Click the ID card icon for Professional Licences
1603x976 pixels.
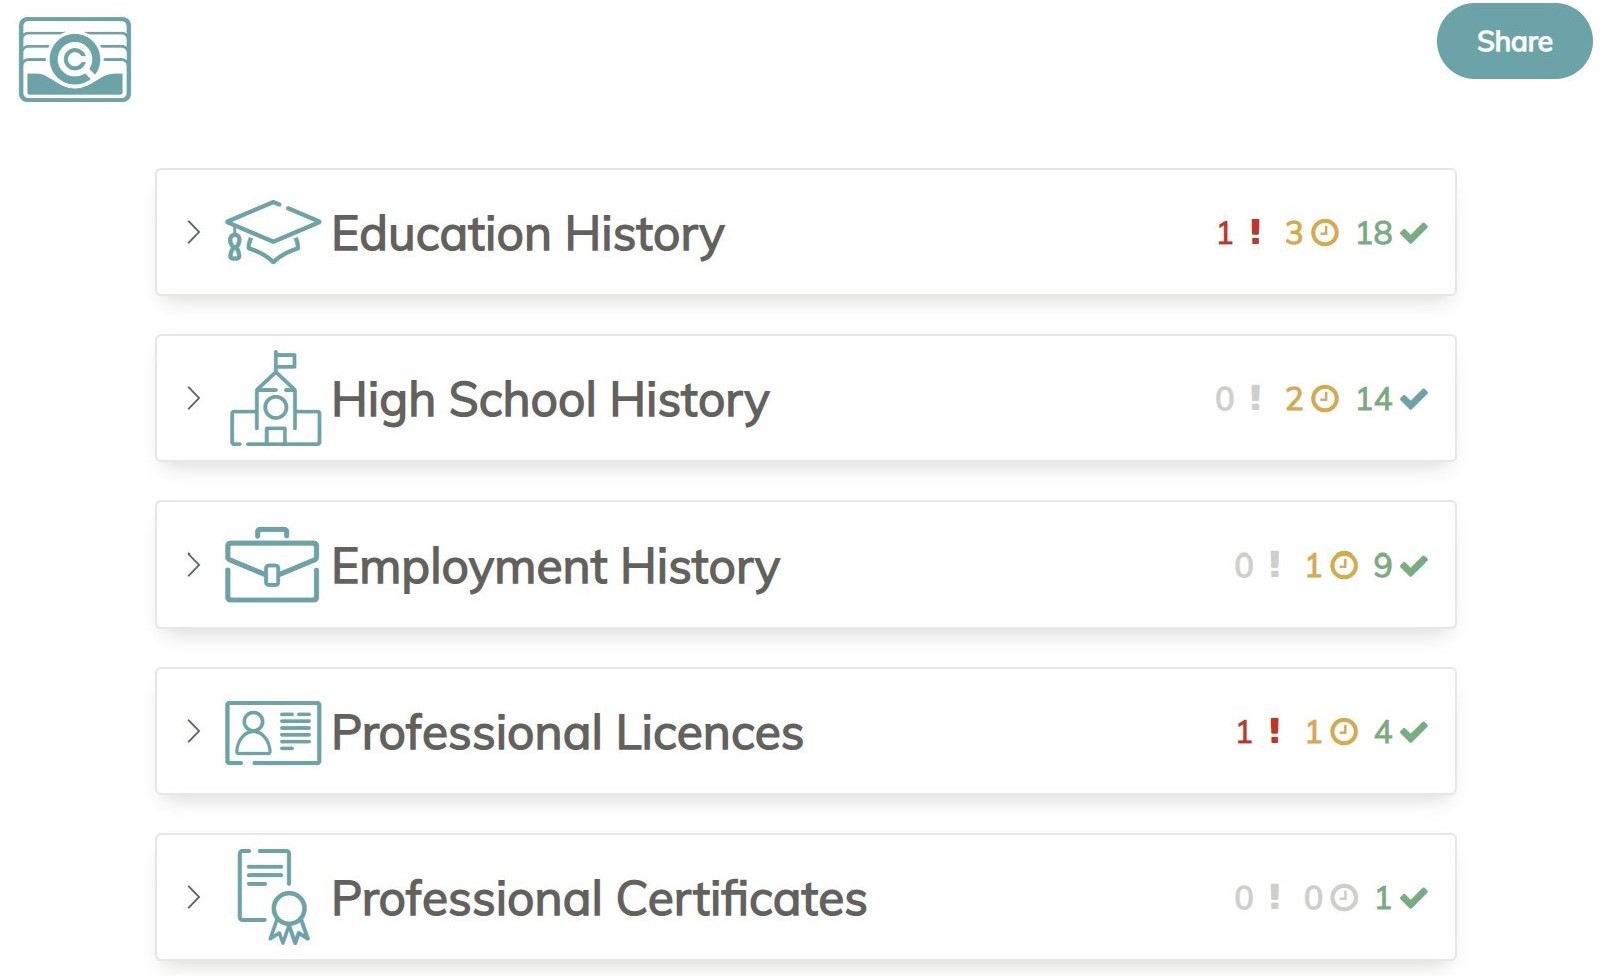[x=272, y=732]
